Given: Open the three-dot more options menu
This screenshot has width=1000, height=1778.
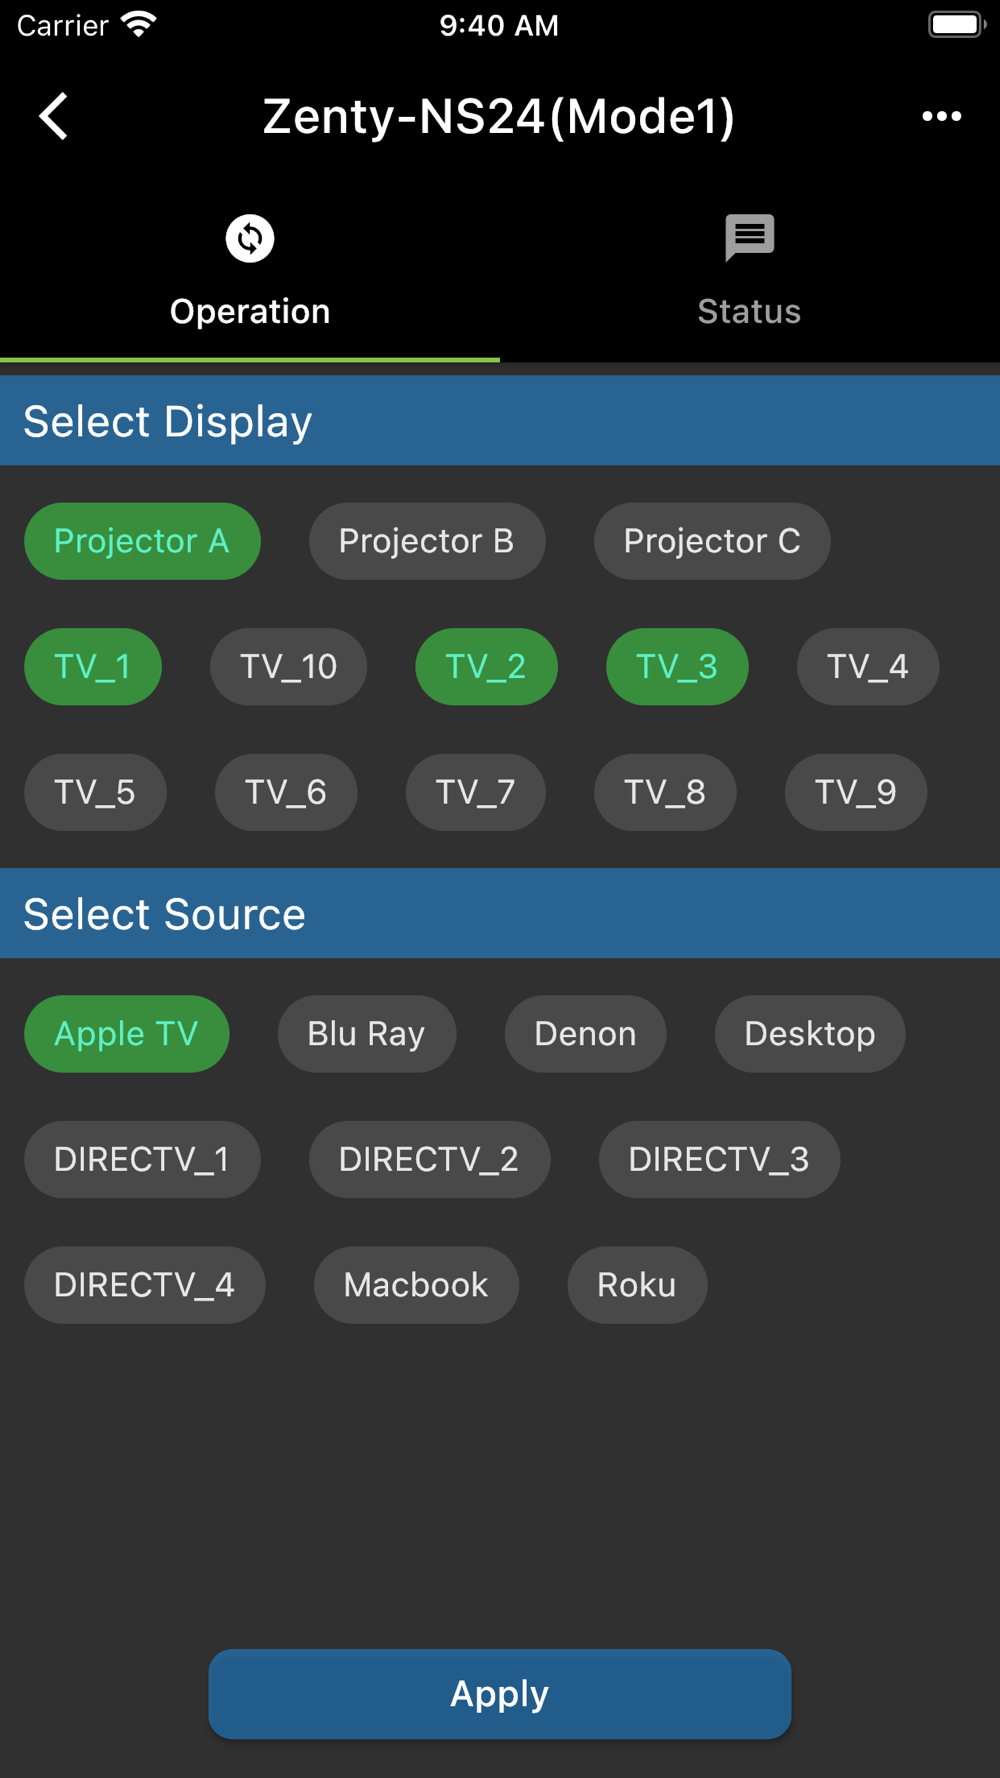Looking at the screenshot, I should (941, 116).
